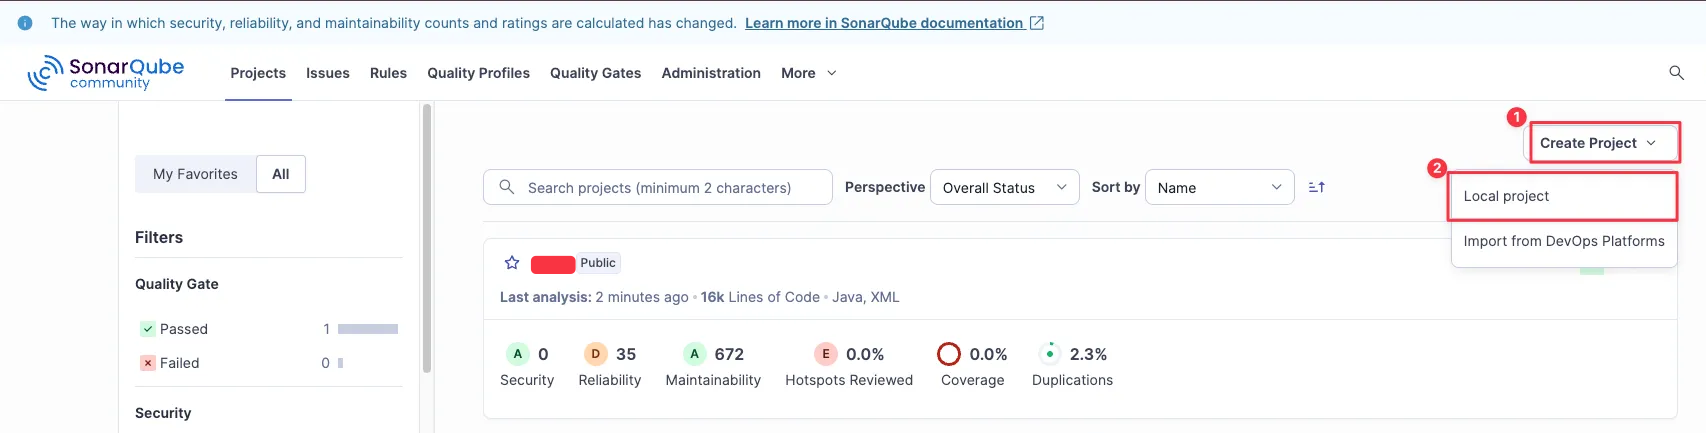Click the Search projects input field
The image size is (1706, 433).
[x=658, y=187]
